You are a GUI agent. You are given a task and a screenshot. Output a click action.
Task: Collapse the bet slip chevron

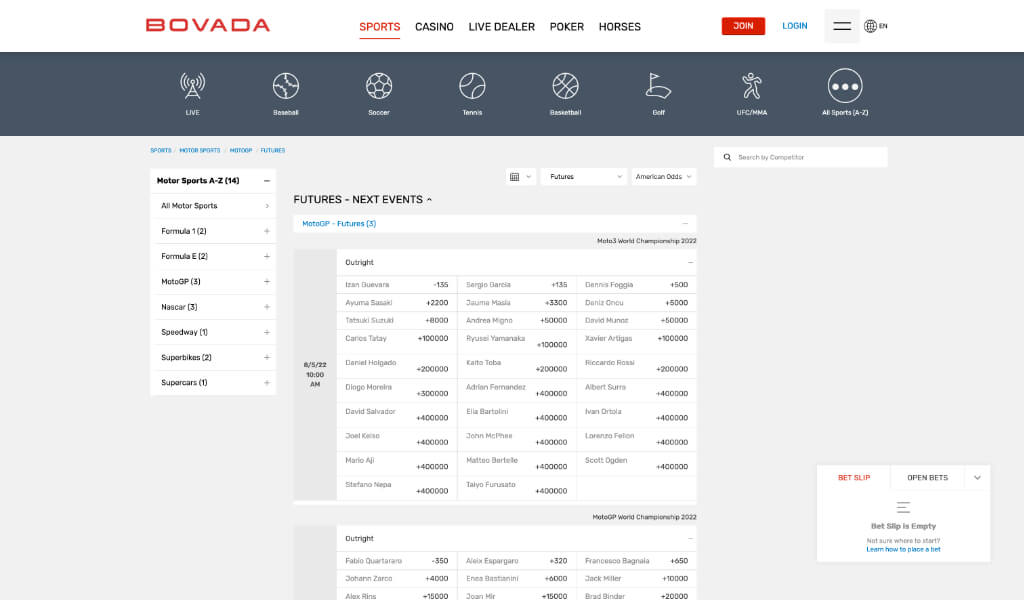977,478
